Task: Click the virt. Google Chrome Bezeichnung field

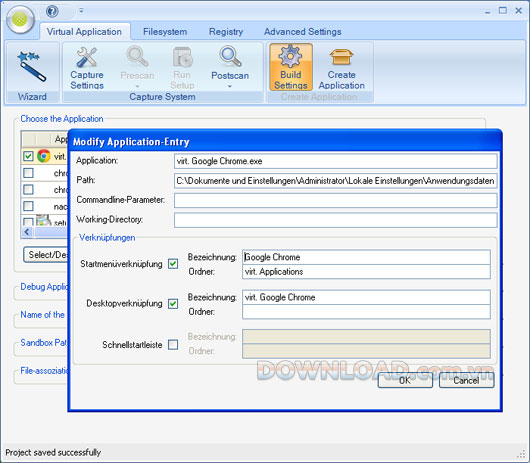Action: coord(366,297)
